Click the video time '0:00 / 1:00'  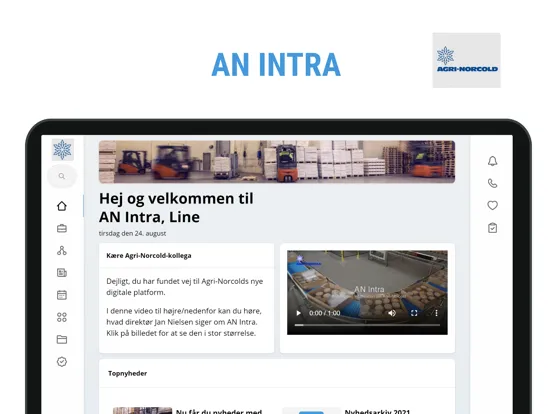tap(325, 313)
